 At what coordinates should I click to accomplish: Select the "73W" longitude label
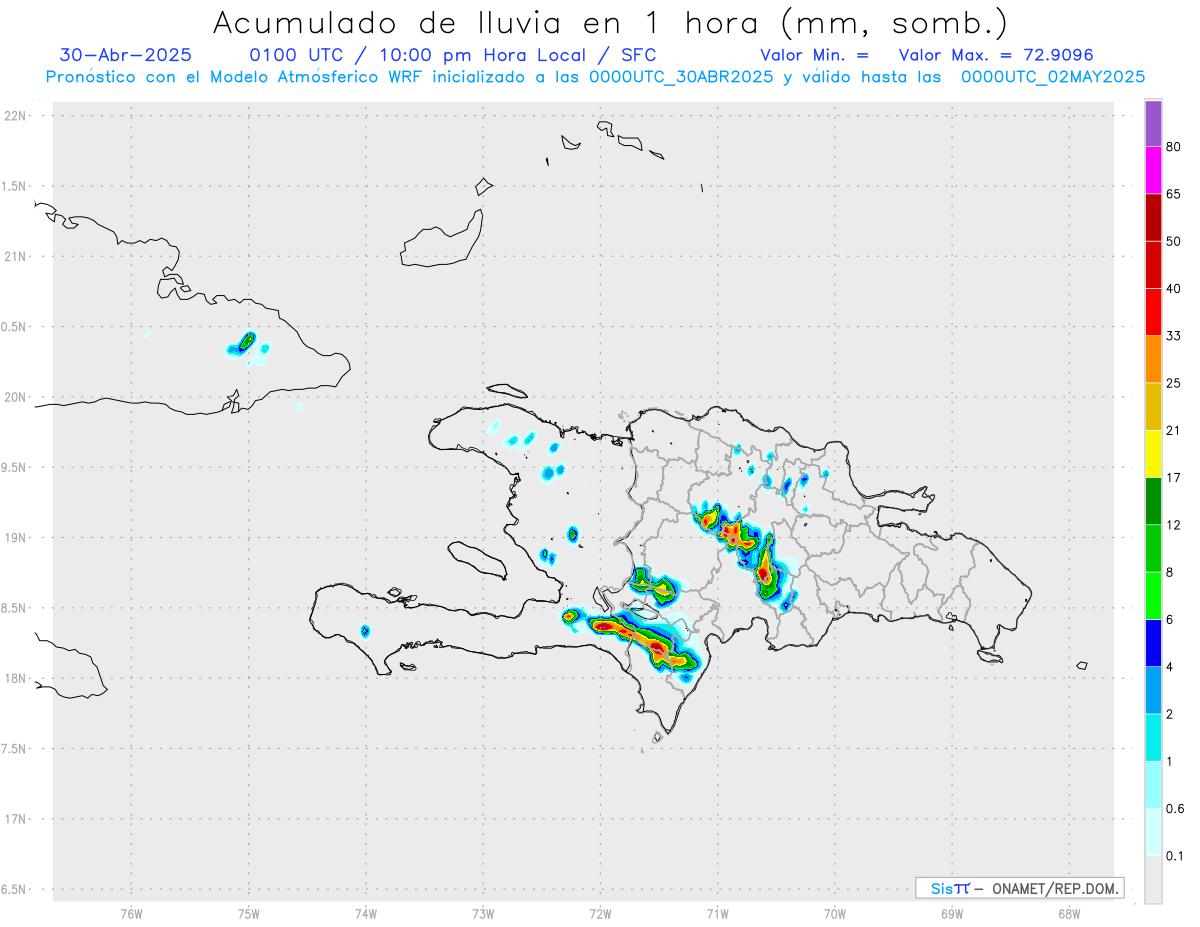(x=483, y=913)
